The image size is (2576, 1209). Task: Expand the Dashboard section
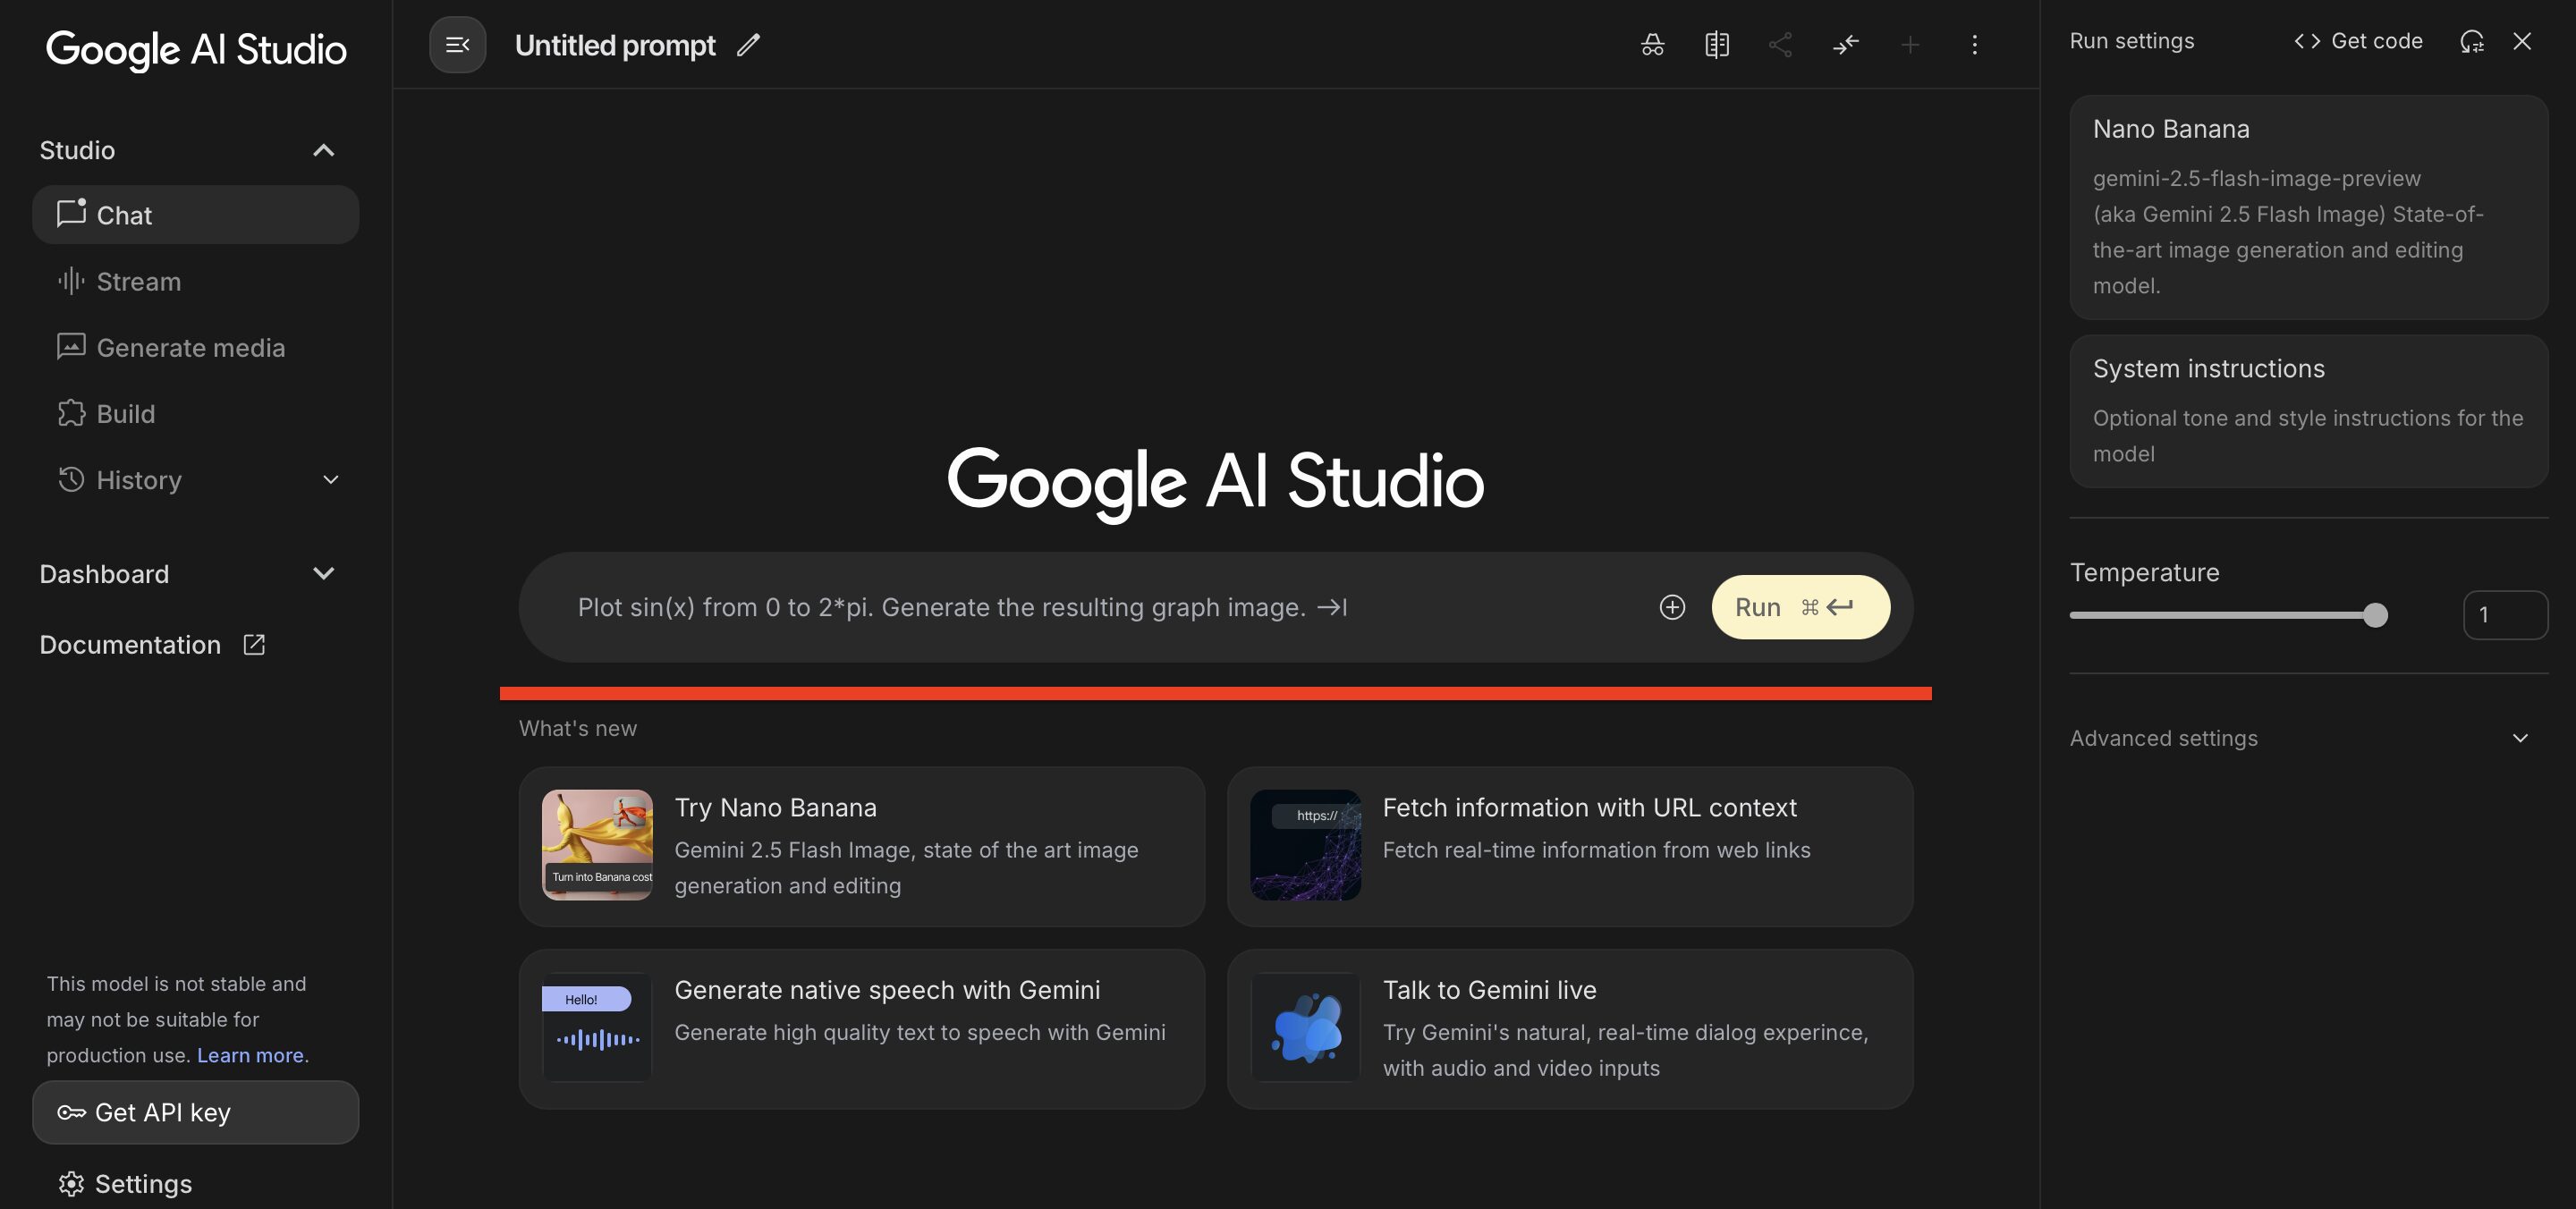pyautogui.click(x=323, y=574)
